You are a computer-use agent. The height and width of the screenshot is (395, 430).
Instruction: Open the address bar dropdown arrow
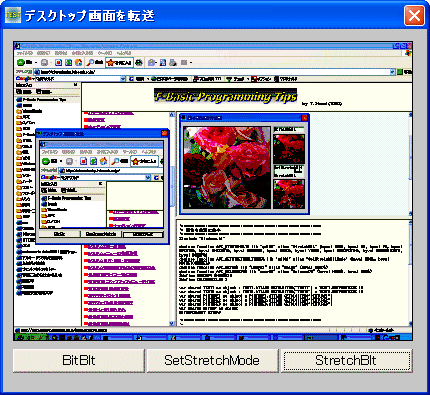coord(392,72)
